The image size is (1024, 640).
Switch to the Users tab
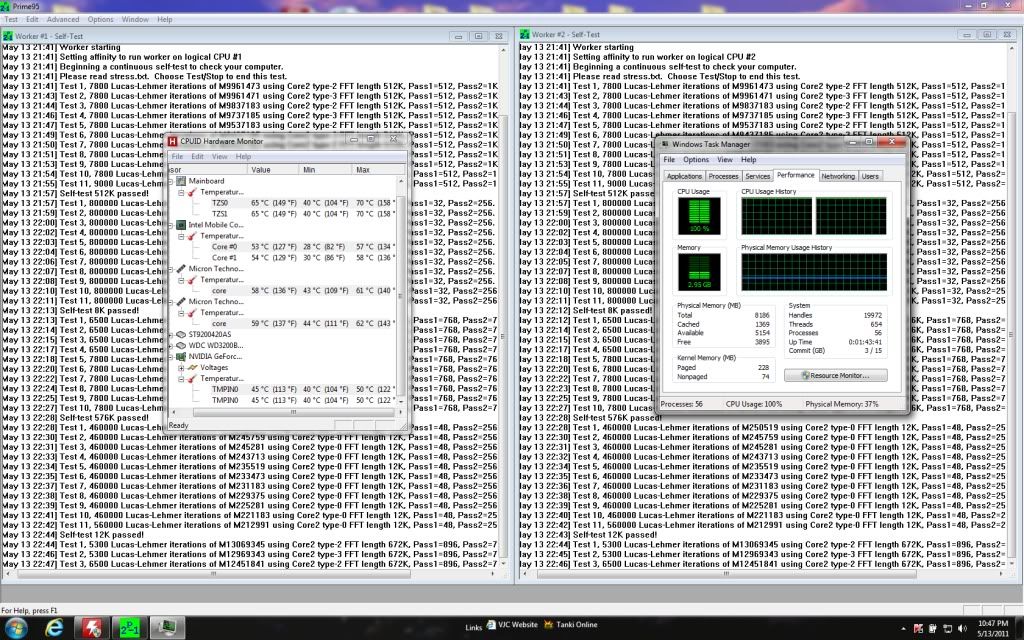coord(870,176)
